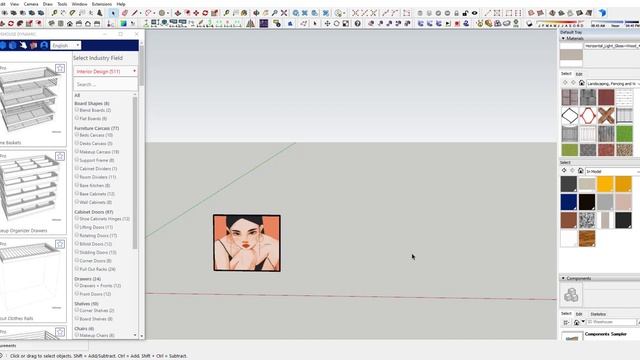The width and height of the screenshot is (640, 360).
Task: Click the Components panel cube icon
Action: pyautogui.click(x=571, y=295)
